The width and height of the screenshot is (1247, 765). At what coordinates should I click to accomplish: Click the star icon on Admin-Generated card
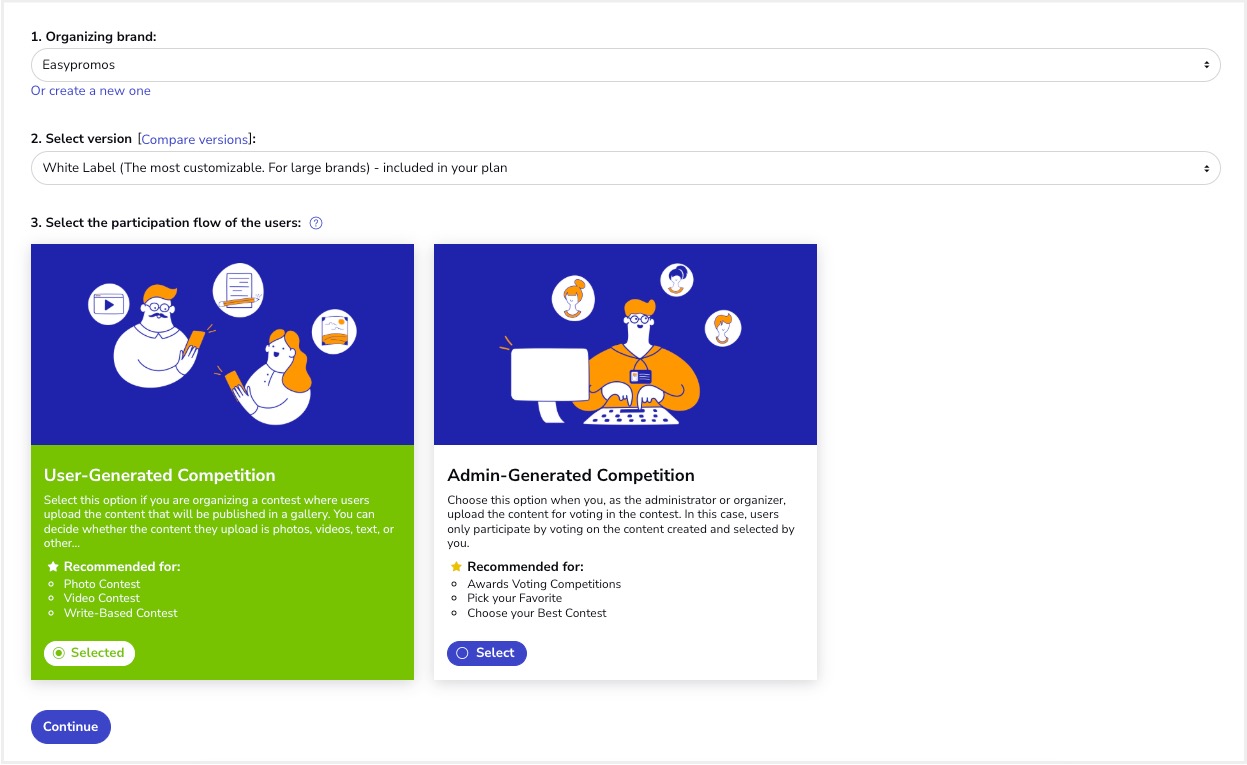[457, 567]
